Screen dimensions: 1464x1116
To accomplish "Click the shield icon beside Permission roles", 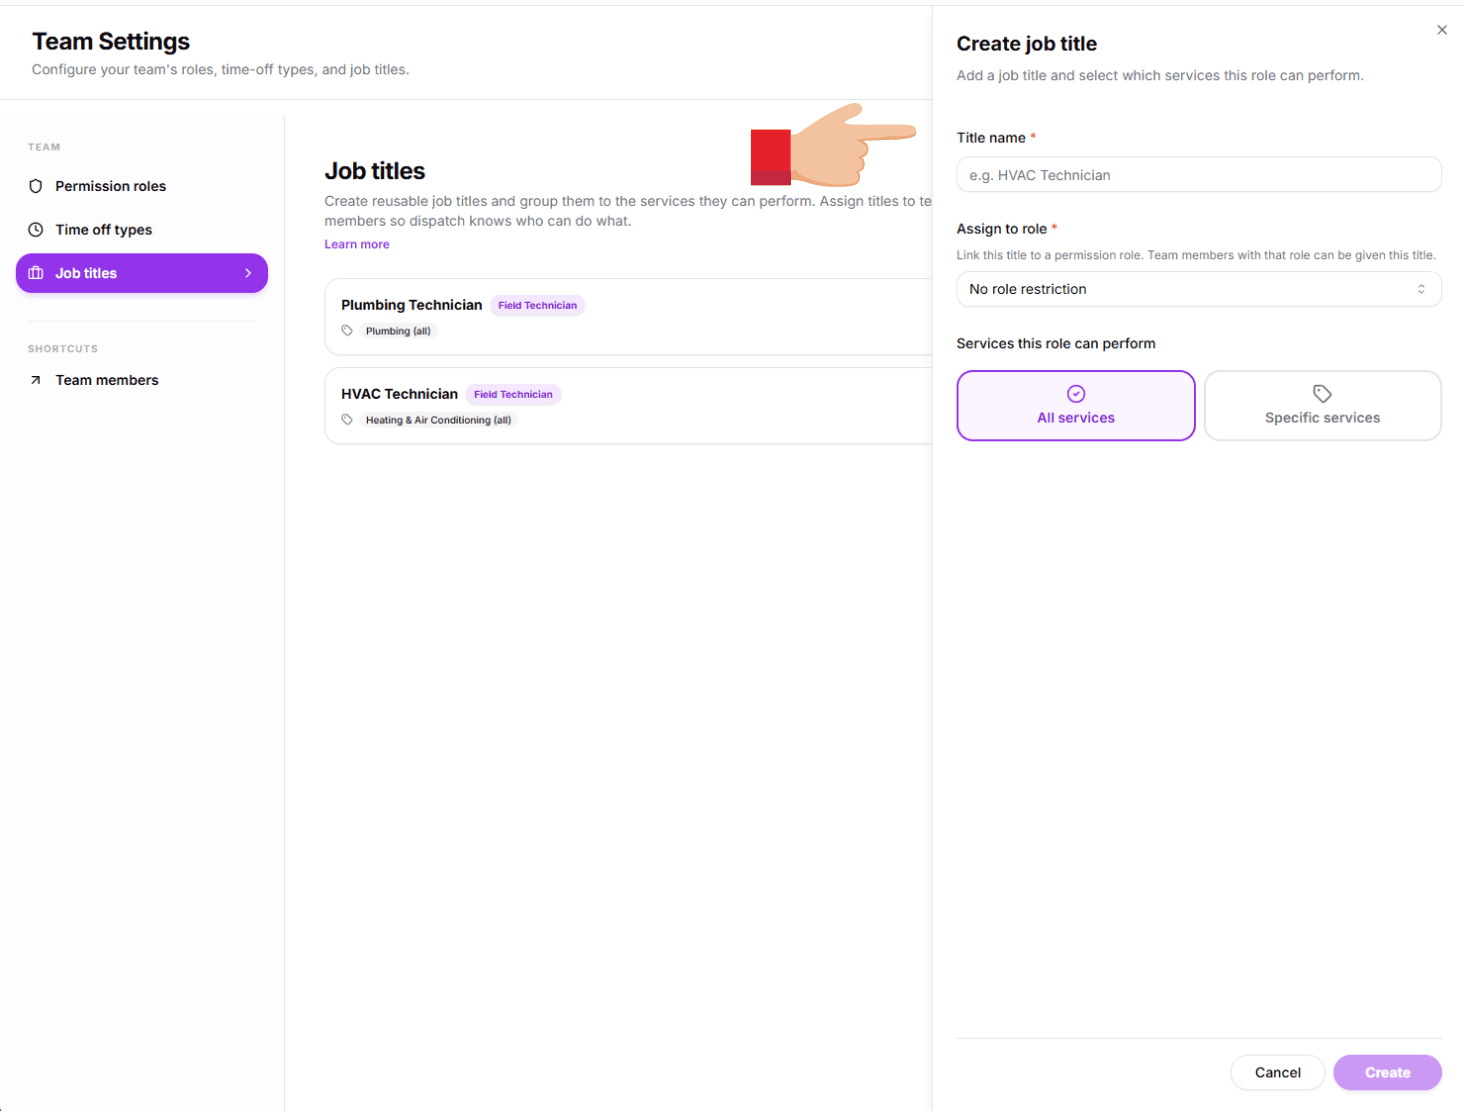I will [x=36, y=186].
